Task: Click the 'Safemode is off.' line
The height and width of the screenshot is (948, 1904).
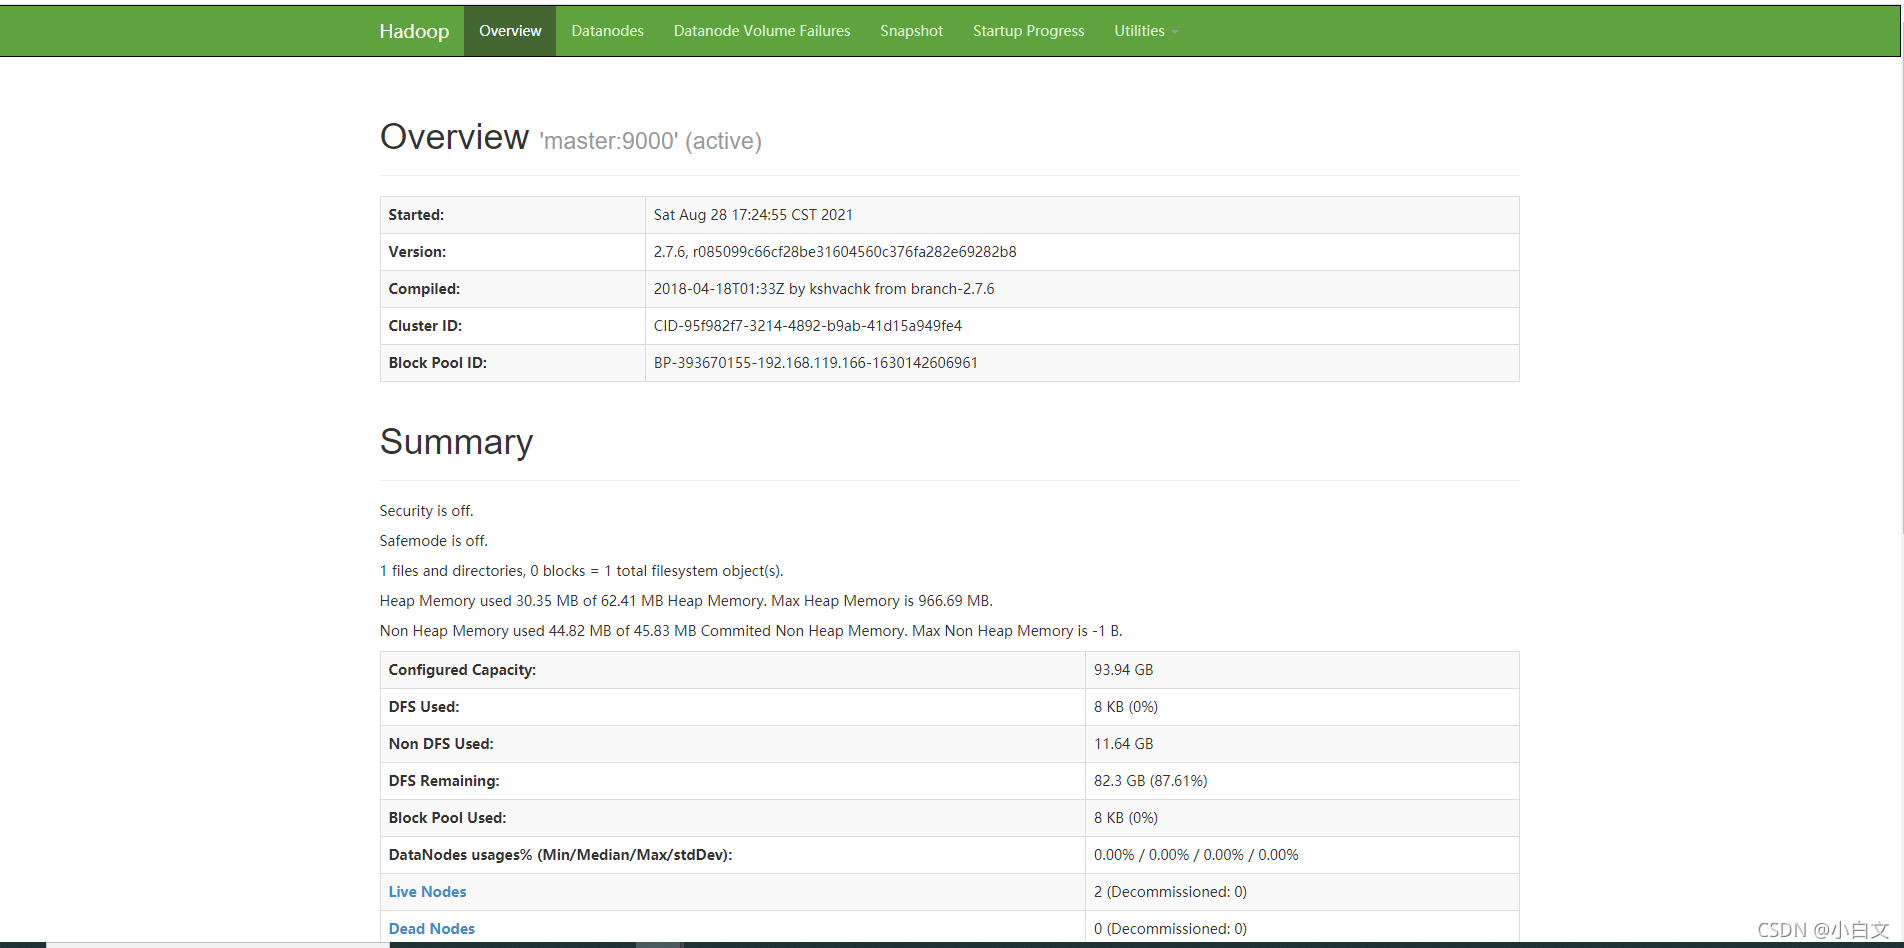Action: (x=434, y=541)
